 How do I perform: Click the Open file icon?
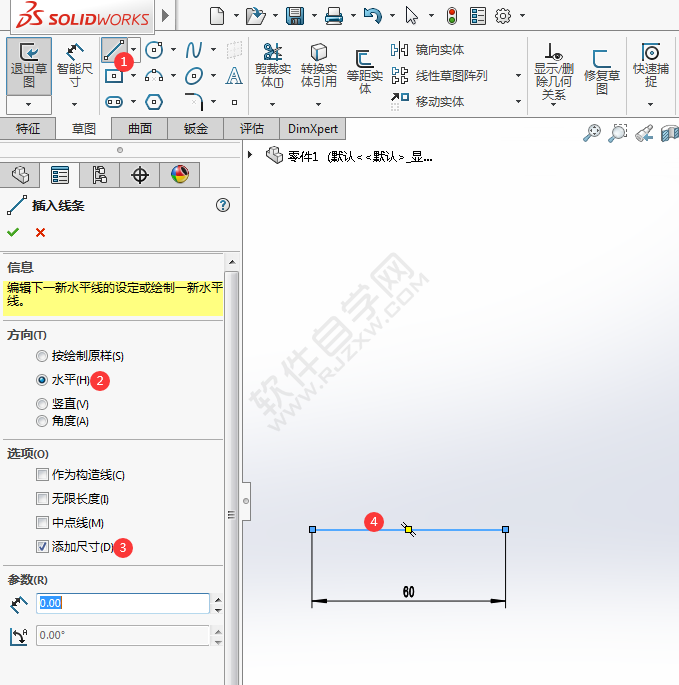click(256, 16)
